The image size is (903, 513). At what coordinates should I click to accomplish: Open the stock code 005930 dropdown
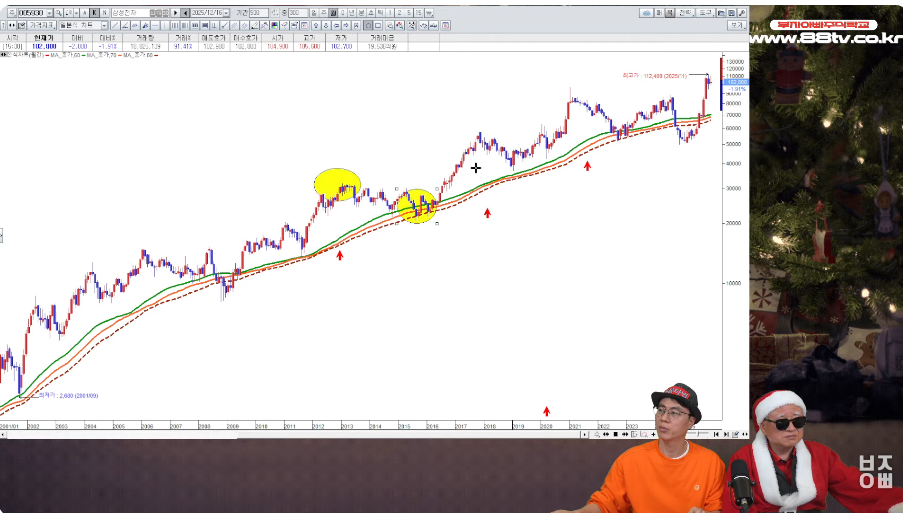click(50, 13)
